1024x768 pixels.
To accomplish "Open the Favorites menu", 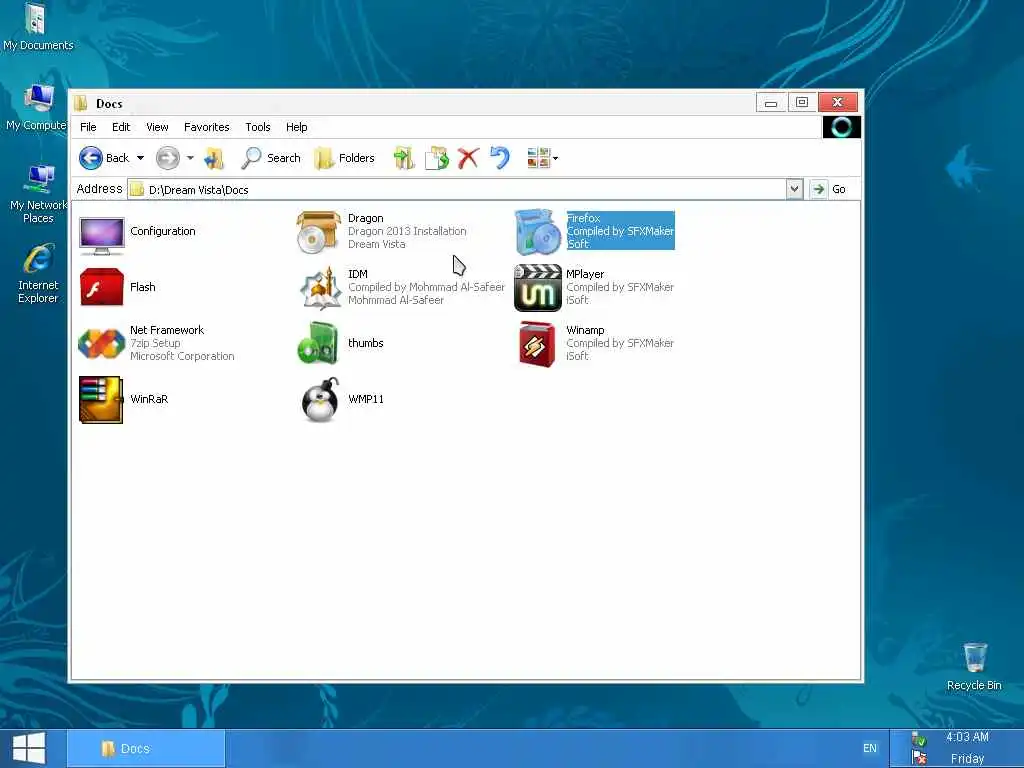I will point(206,127).
